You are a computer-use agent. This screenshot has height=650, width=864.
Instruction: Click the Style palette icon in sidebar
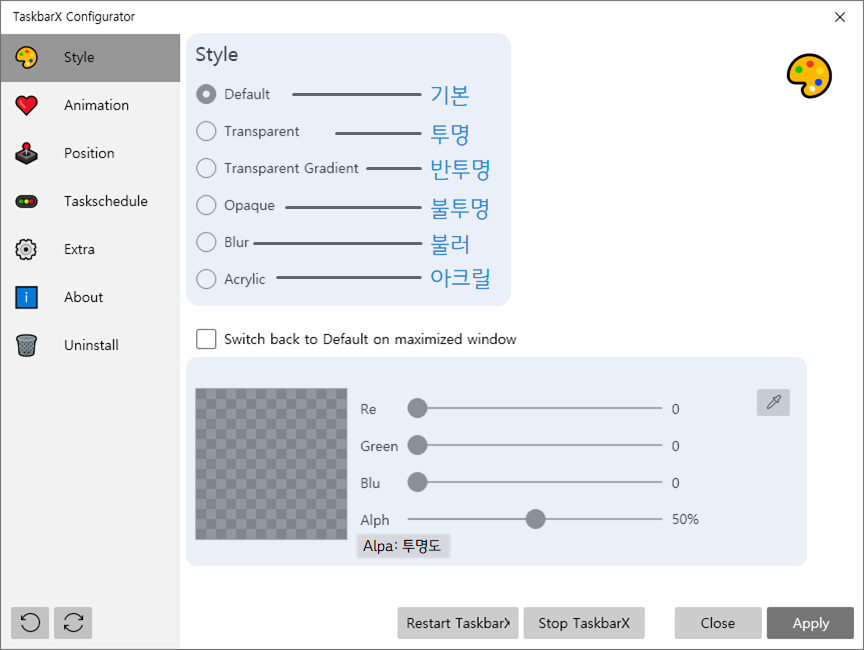[26, 57]
